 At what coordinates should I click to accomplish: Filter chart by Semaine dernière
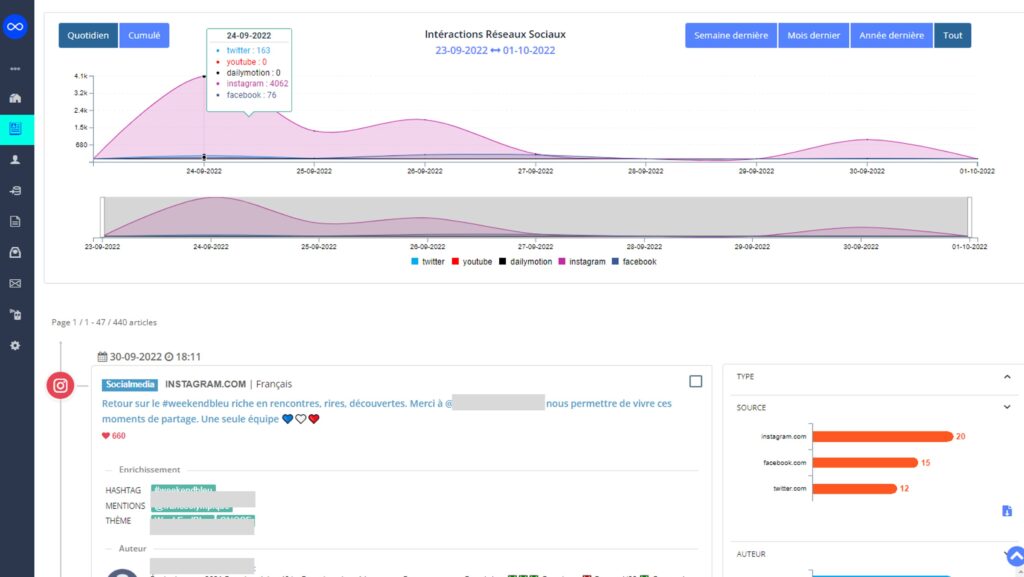click(730, 36)
